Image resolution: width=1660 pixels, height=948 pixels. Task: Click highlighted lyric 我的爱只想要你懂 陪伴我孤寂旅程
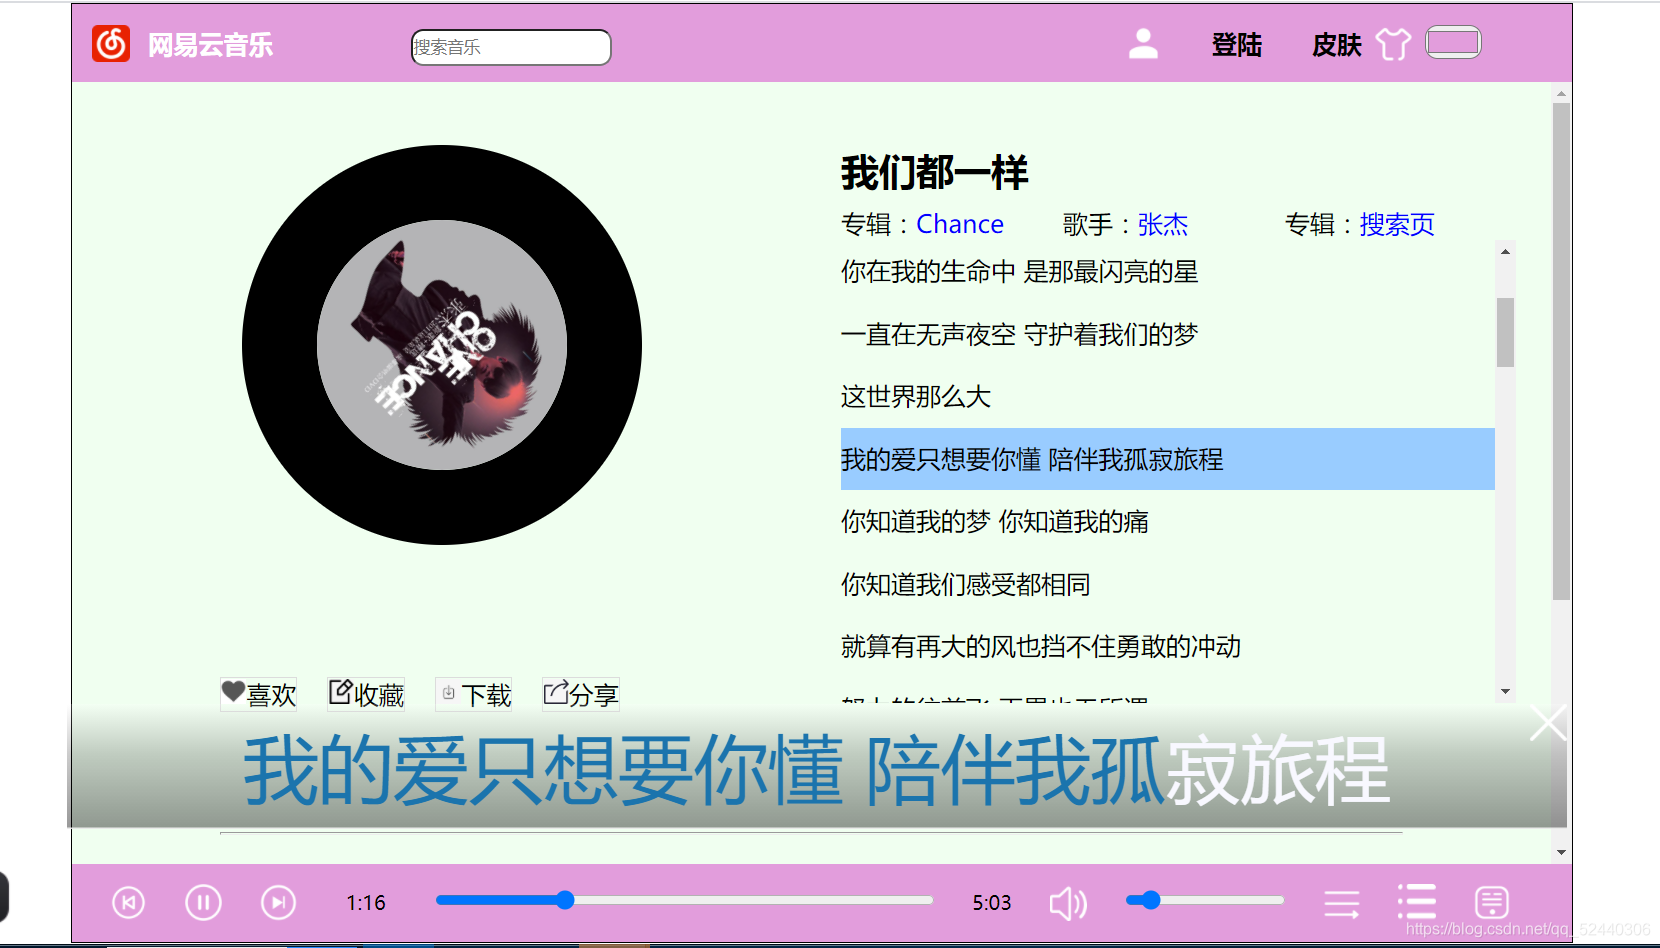pos(1168,459)
